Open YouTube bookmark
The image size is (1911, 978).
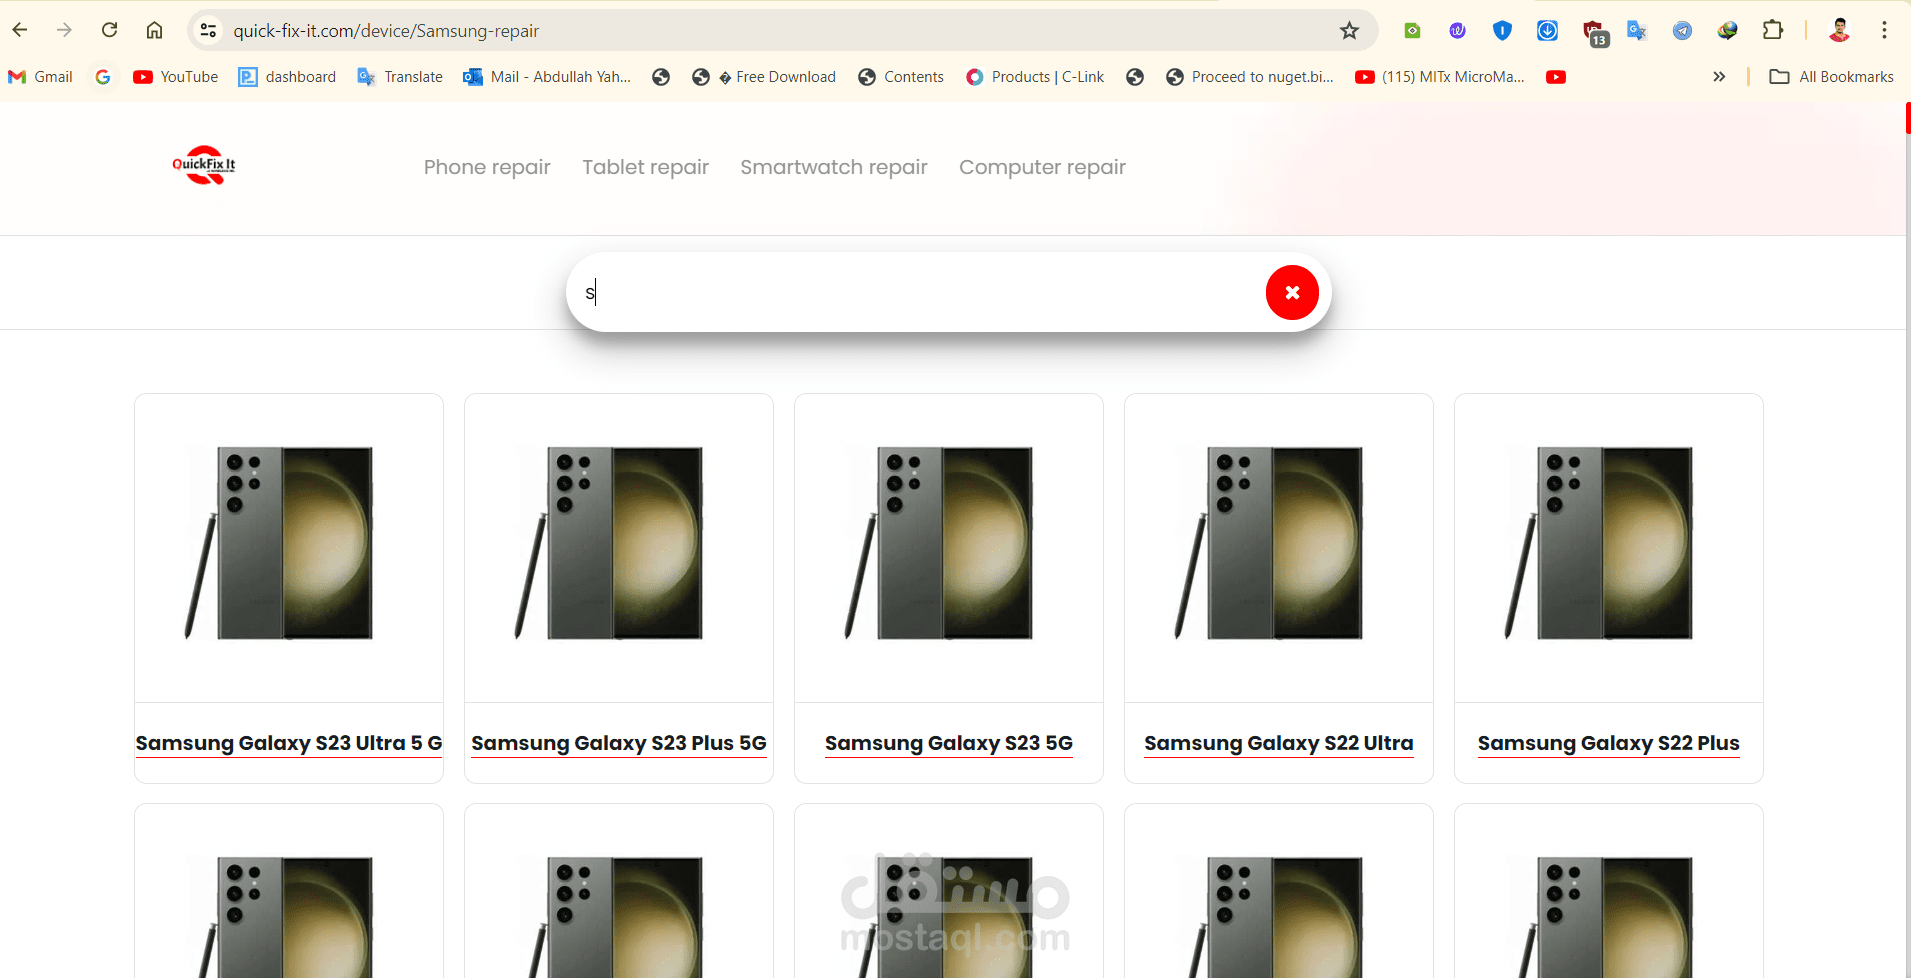pyautogui.click(x=176, y=77)
